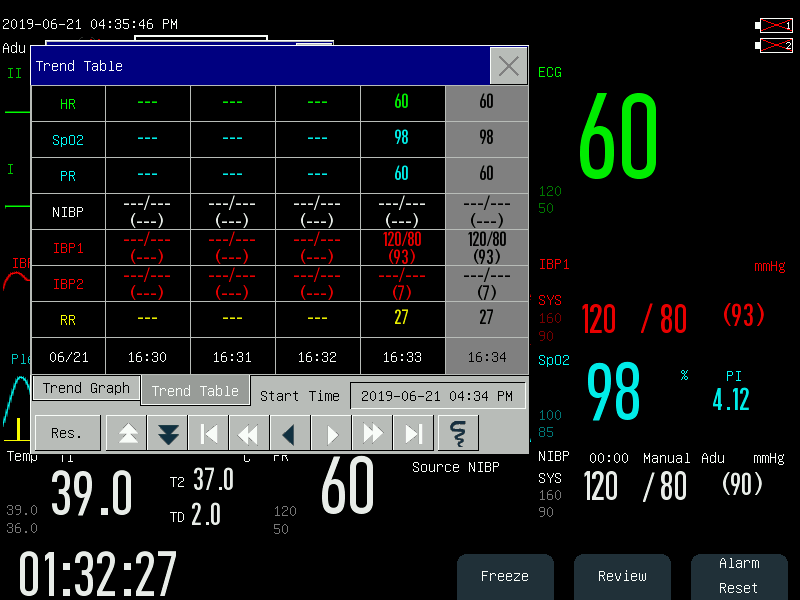The height and width of the screenshot is (600, 800).
Task: Switch to the Trend Graph tab
Action: [86, 388]
